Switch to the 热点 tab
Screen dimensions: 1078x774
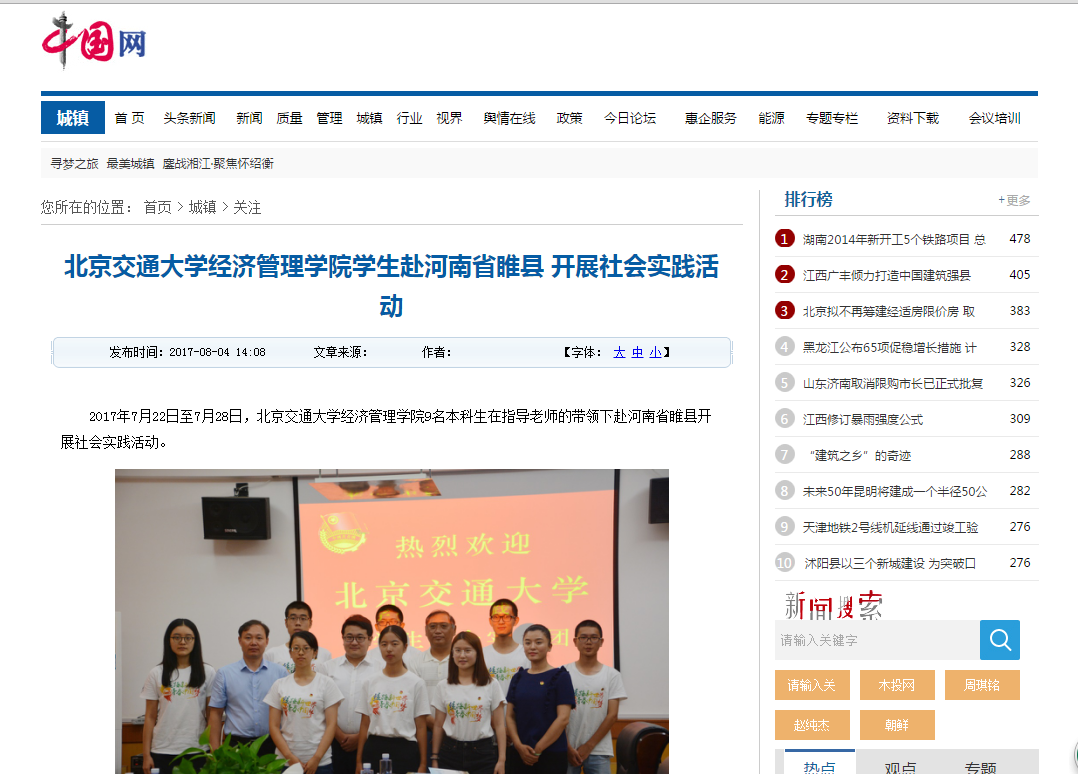(x=820, y=764)
